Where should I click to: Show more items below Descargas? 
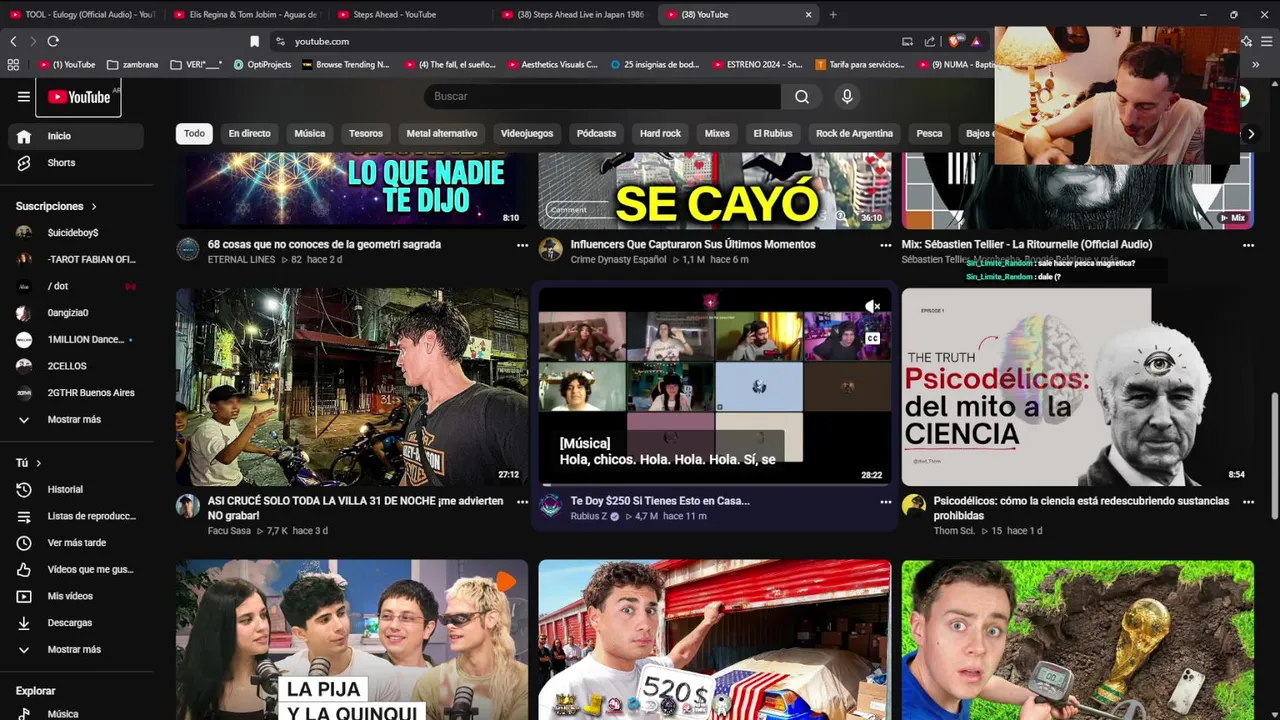pyautogui.click(x=72, y=649)
